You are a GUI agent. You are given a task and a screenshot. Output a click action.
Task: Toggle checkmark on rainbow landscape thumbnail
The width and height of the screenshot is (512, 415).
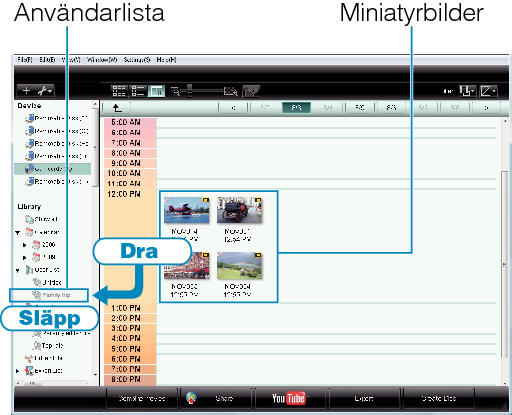[220, 255]
